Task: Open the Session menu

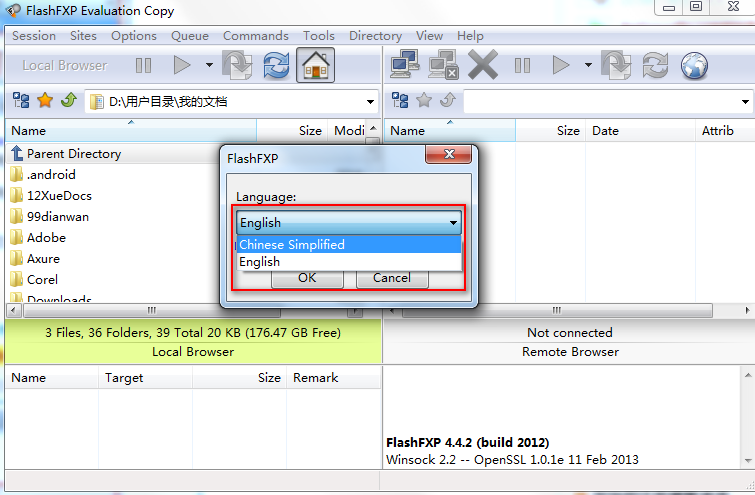Action: (x=34, y=36)
